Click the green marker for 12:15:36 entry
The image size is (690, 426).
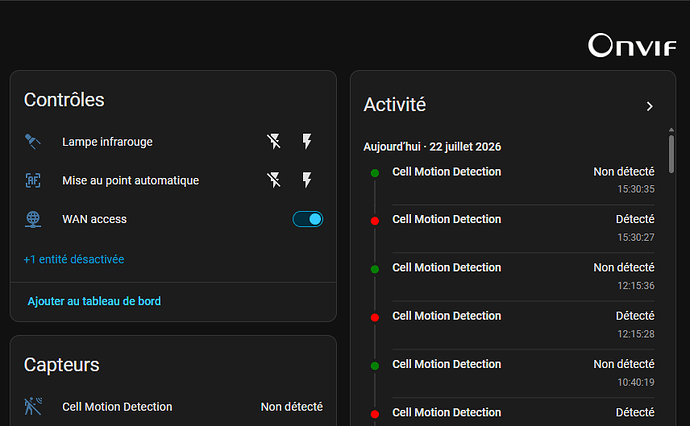(375, 269)
